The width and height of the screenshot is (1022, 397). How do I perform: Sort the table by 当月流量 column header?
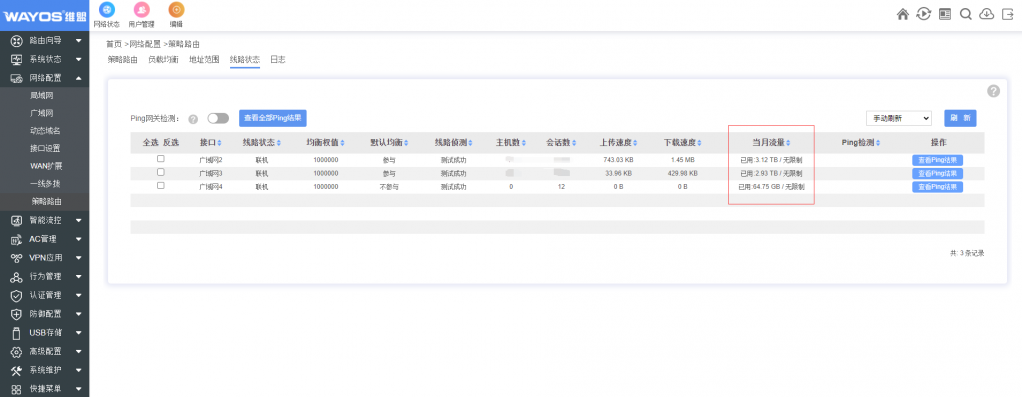pyautogui.click(x=771, y=142)
